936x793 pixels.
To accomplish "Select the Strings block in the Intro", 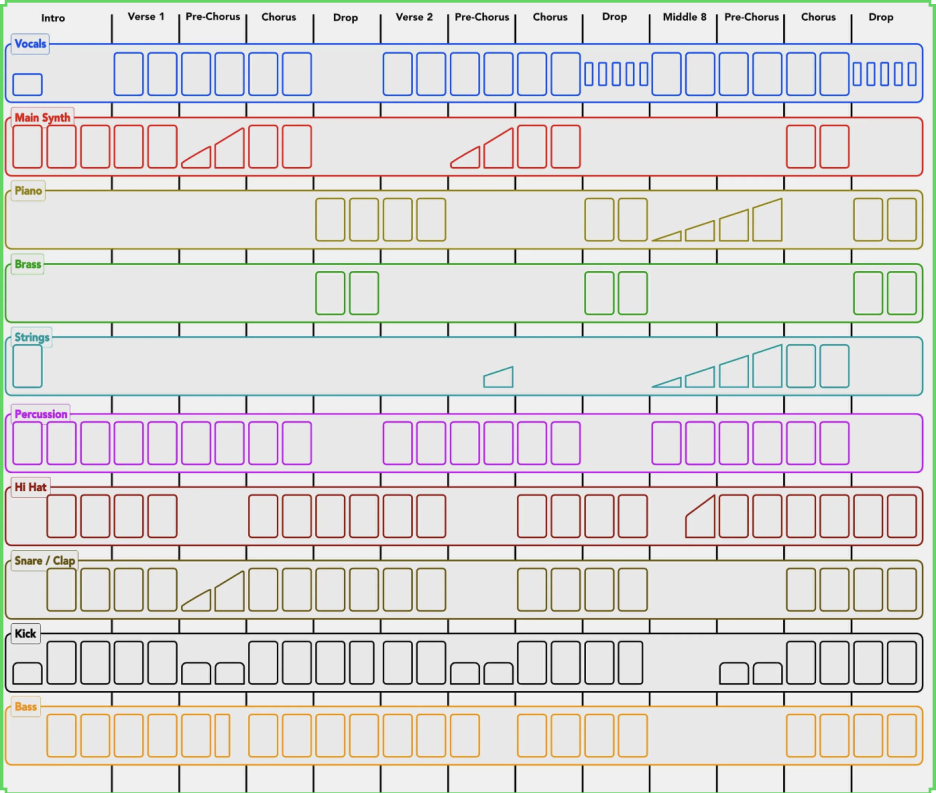I will (x=27, y=366).
